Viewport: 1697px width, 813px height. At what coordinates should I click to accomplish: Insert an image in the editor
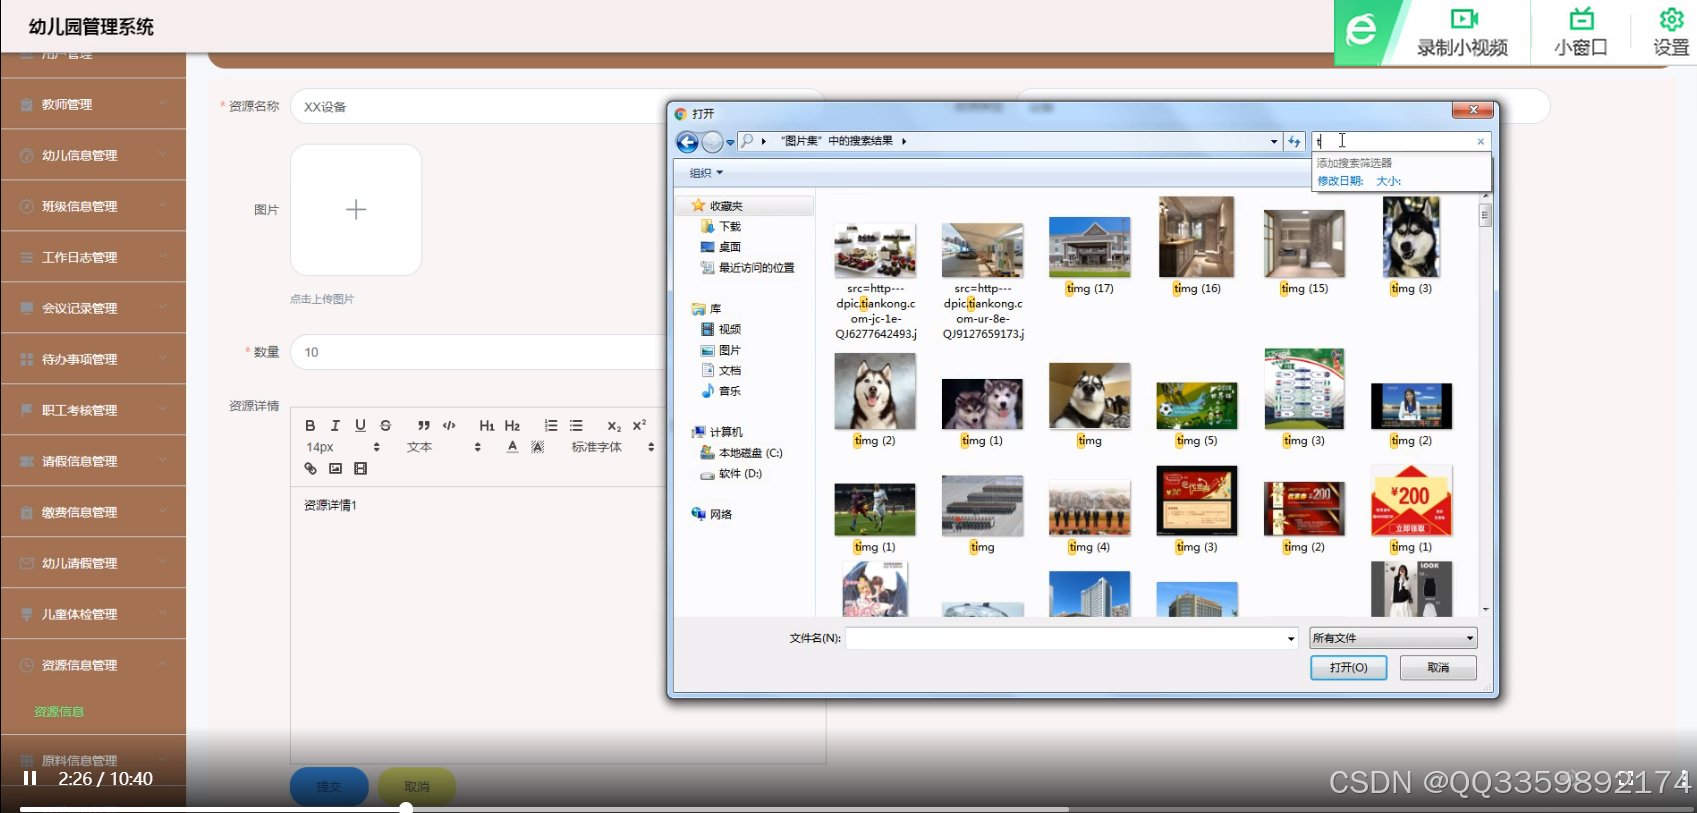[335, 468]
